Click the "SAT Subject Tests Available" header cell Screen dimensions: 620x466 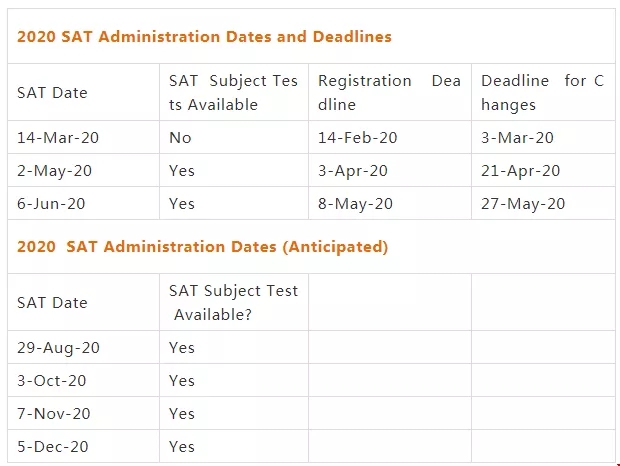[x=233, y=92]
